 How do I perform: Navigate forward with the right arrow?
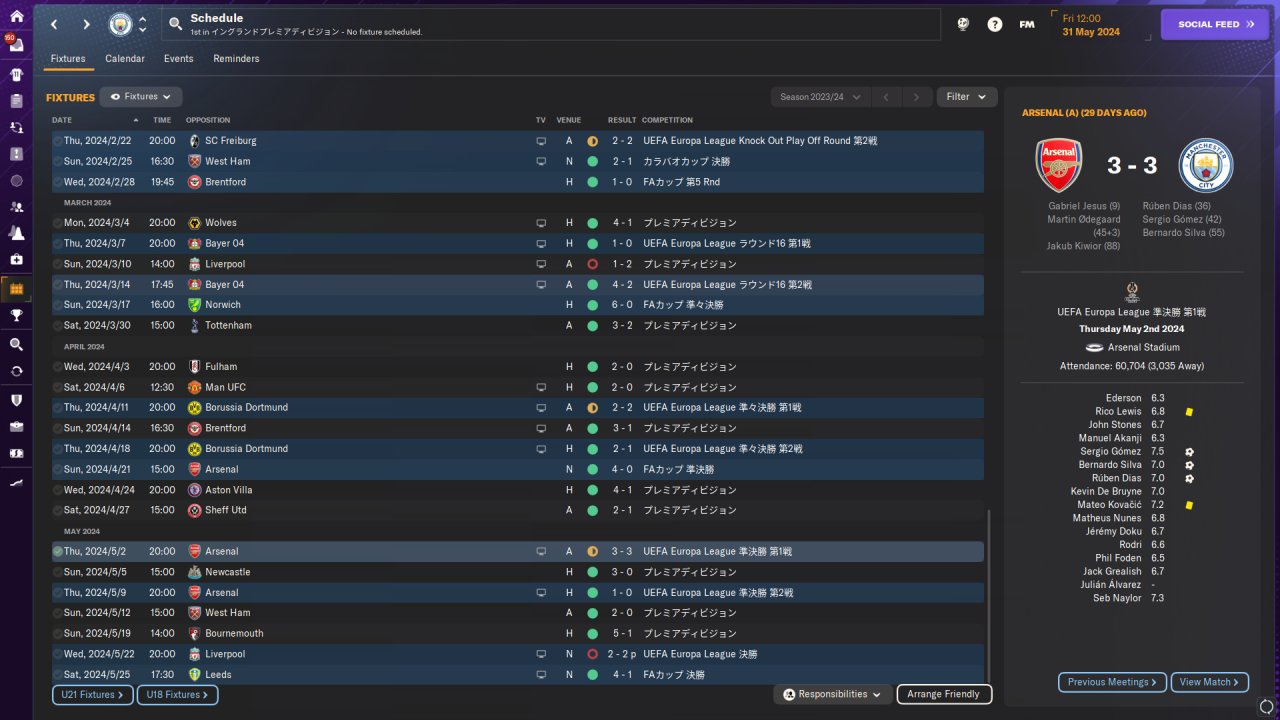tap(86, 24)
